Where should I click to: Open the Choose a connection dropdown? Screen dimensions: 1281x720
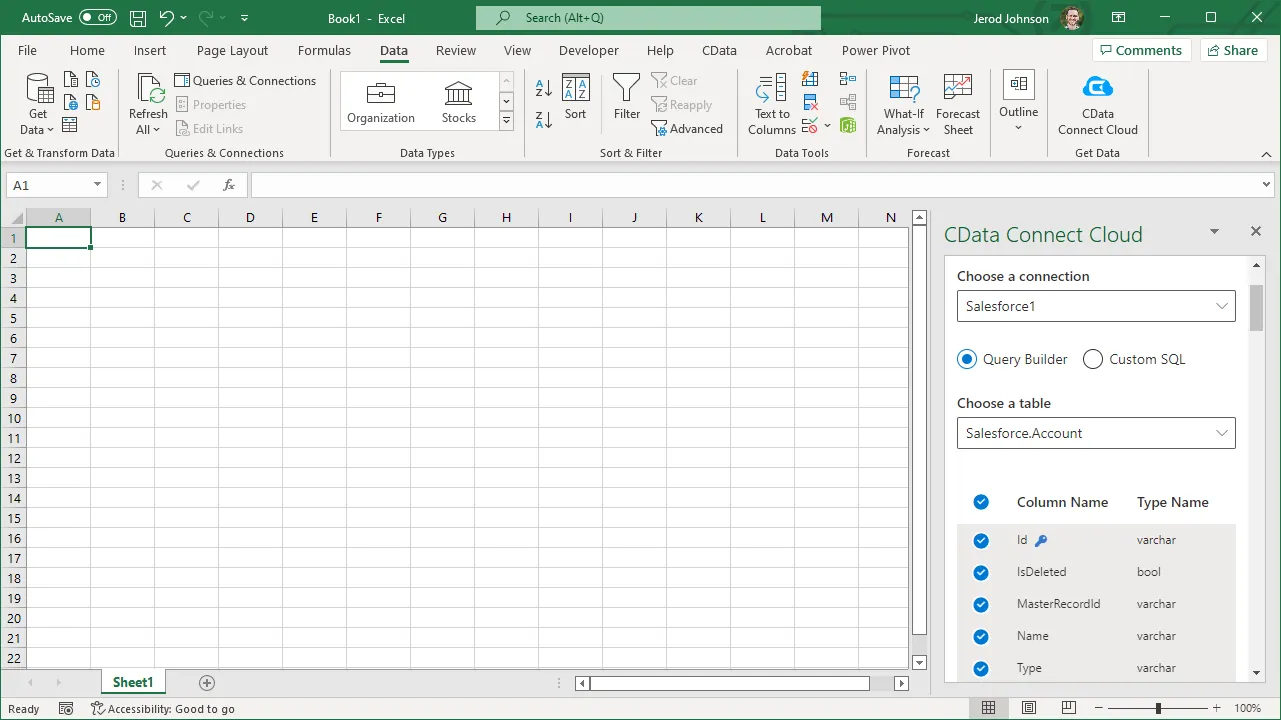click(1096, 306)
